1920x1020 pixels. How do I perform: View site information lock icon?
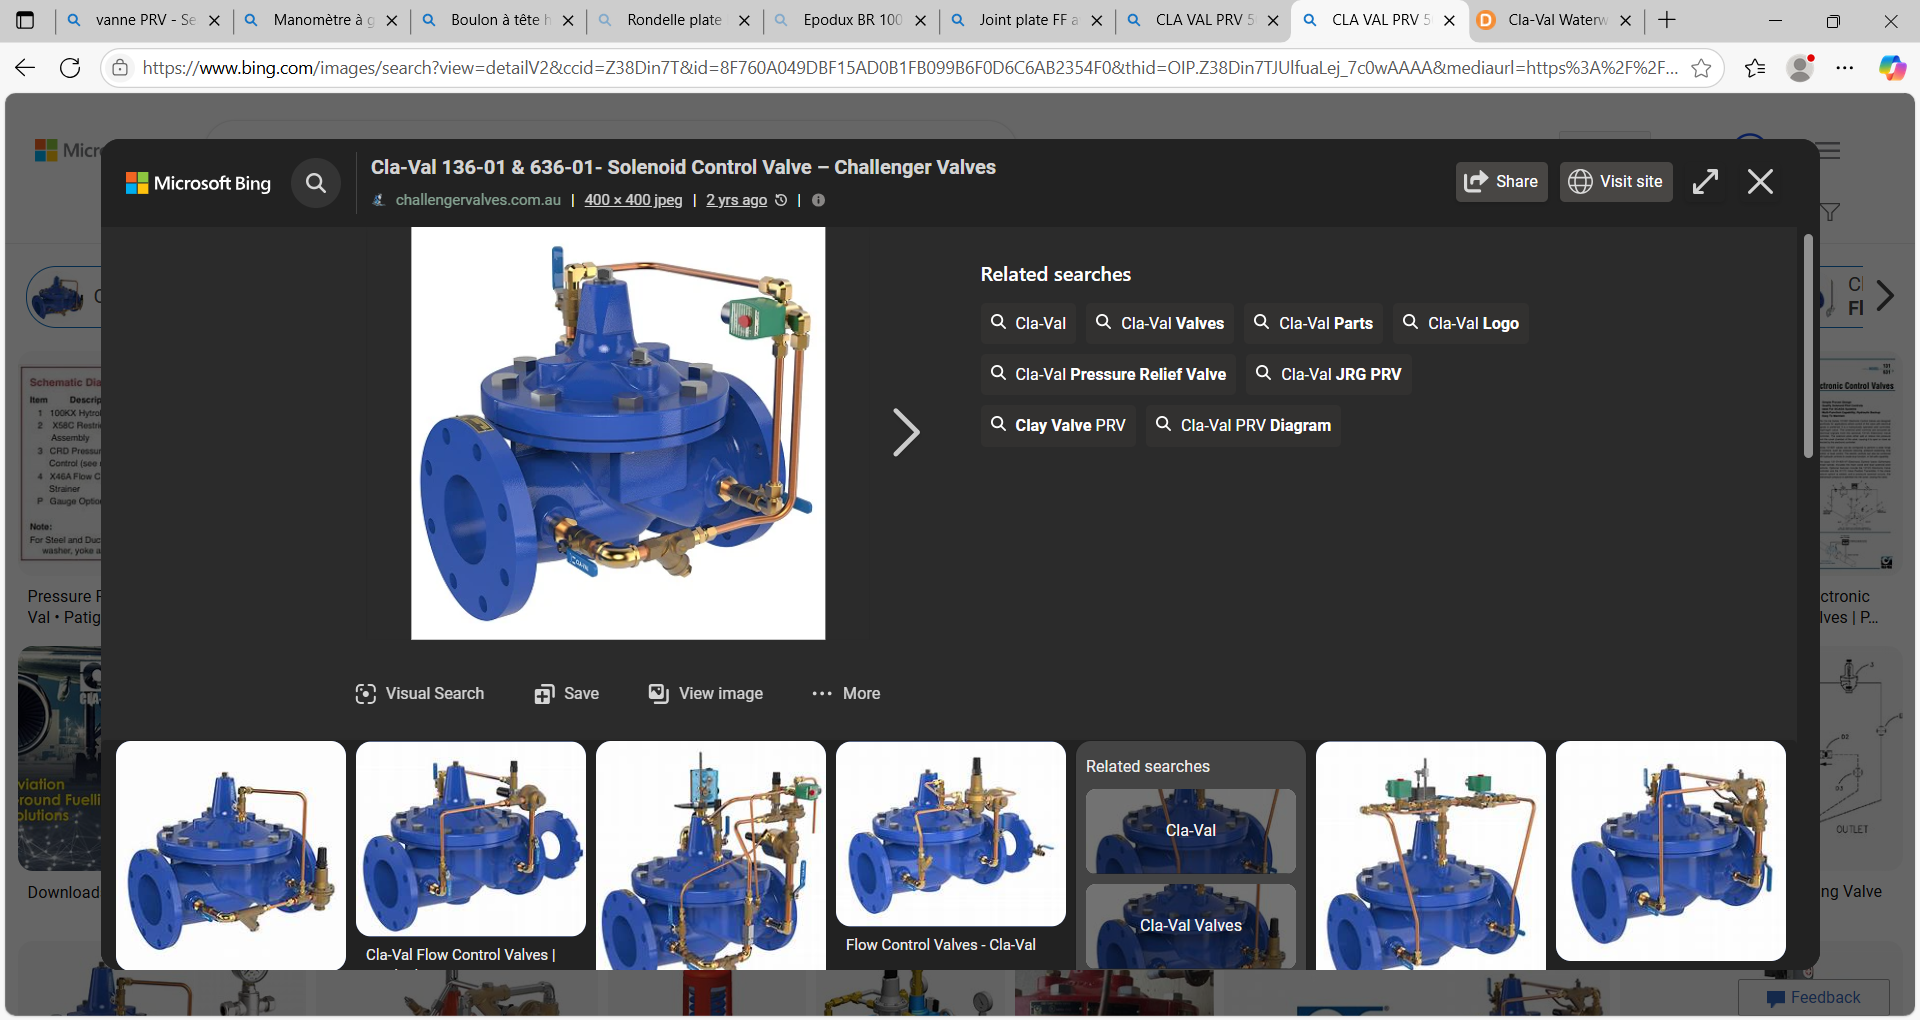[x=120, y=68]
